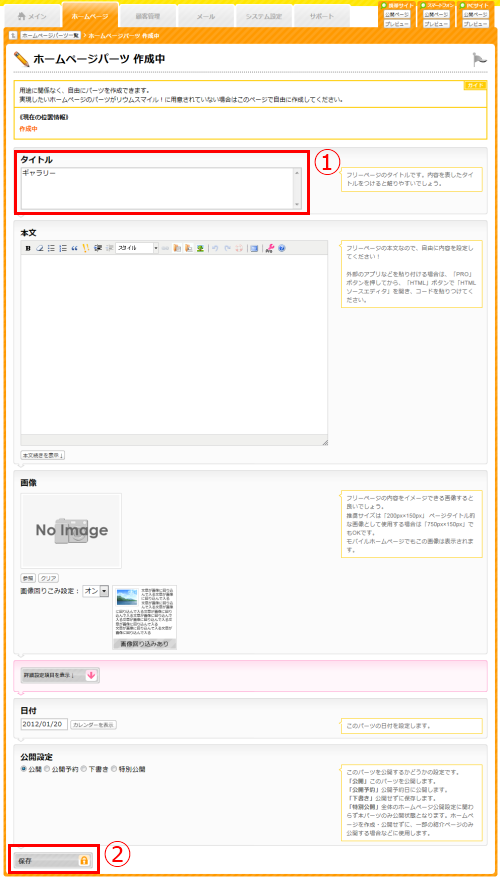This screenshot has height=879, width=500.
Task: Open the サポート tab
Action: 322,16
